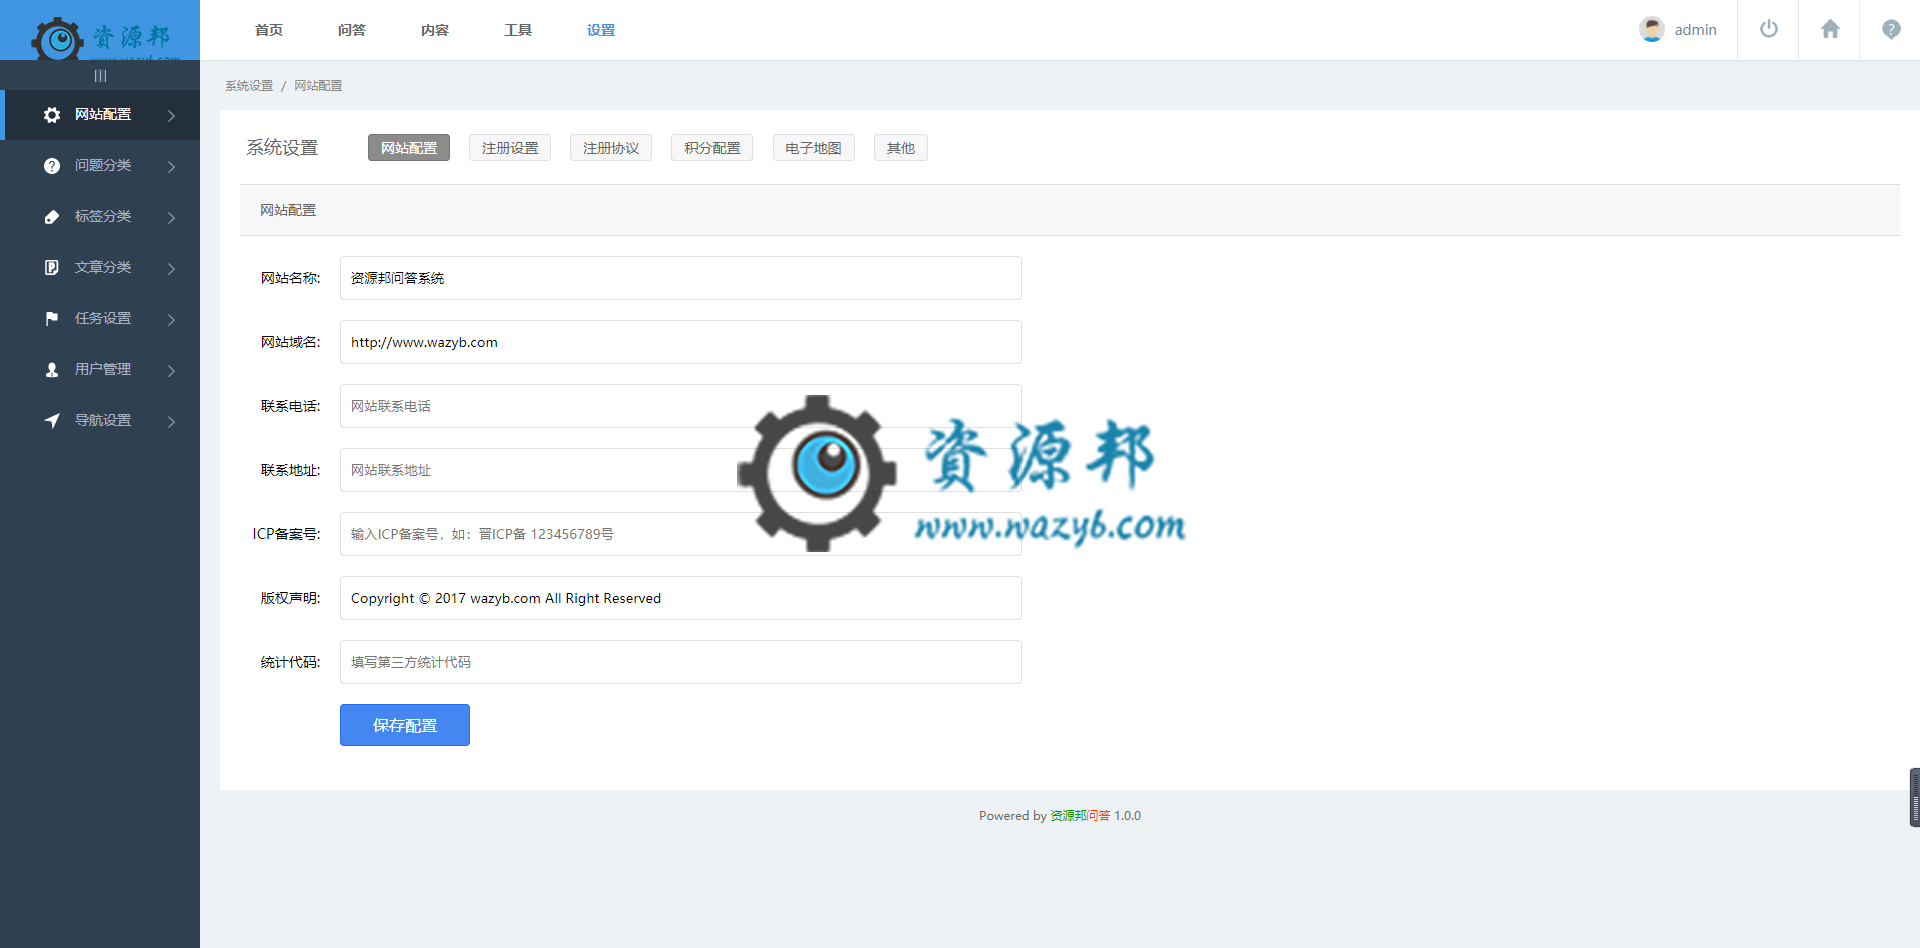Click the sidebar collapse bars icon
The height and width of the screenshot is (948, 1920).
[x=100, y=76]
